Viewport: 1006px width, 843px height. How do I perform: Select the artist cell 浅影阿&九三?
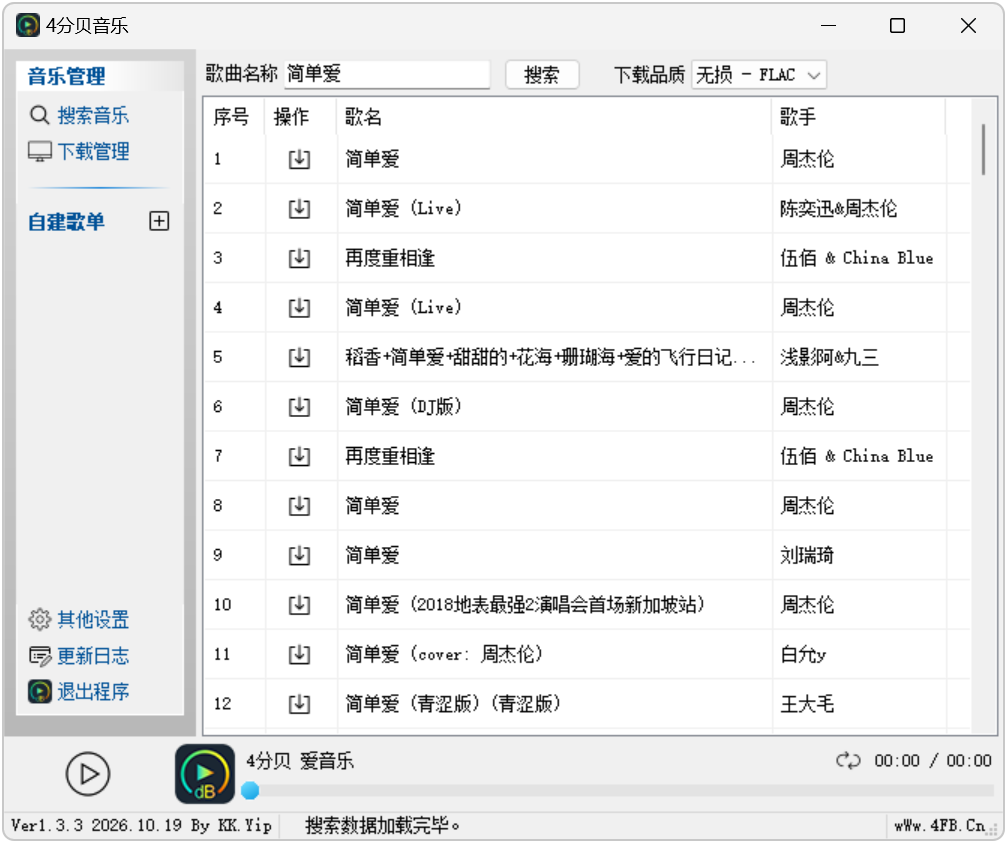(830, 357)
